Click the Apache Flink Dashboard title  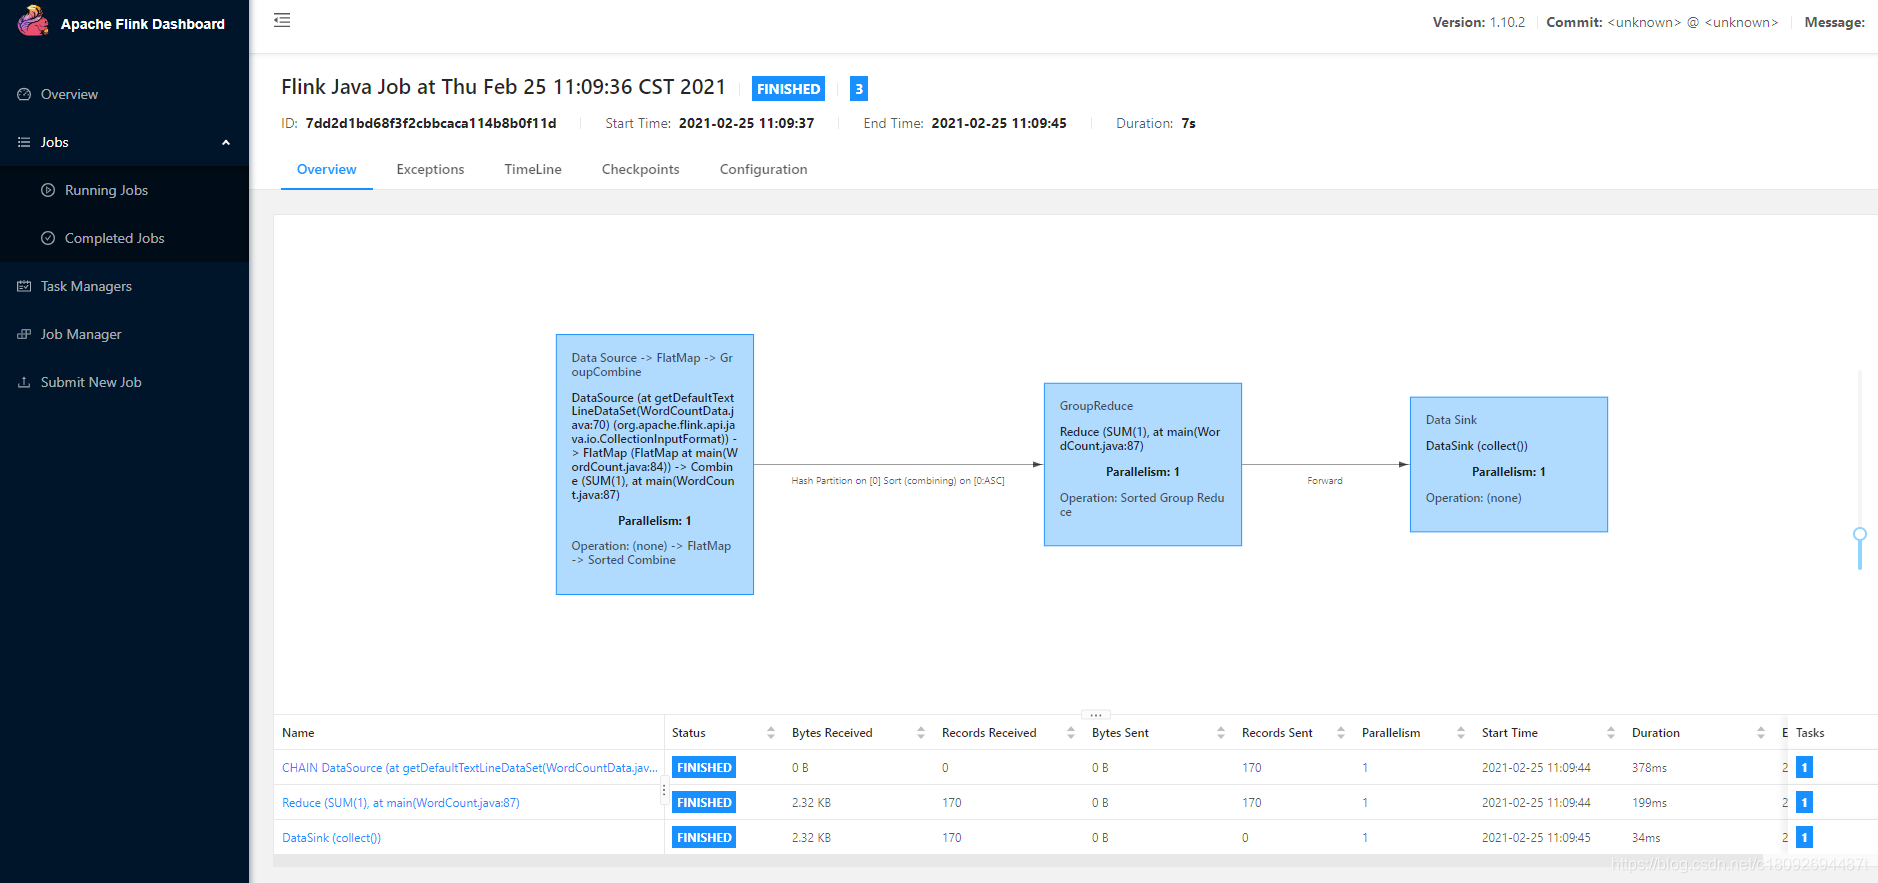point(143,24)
